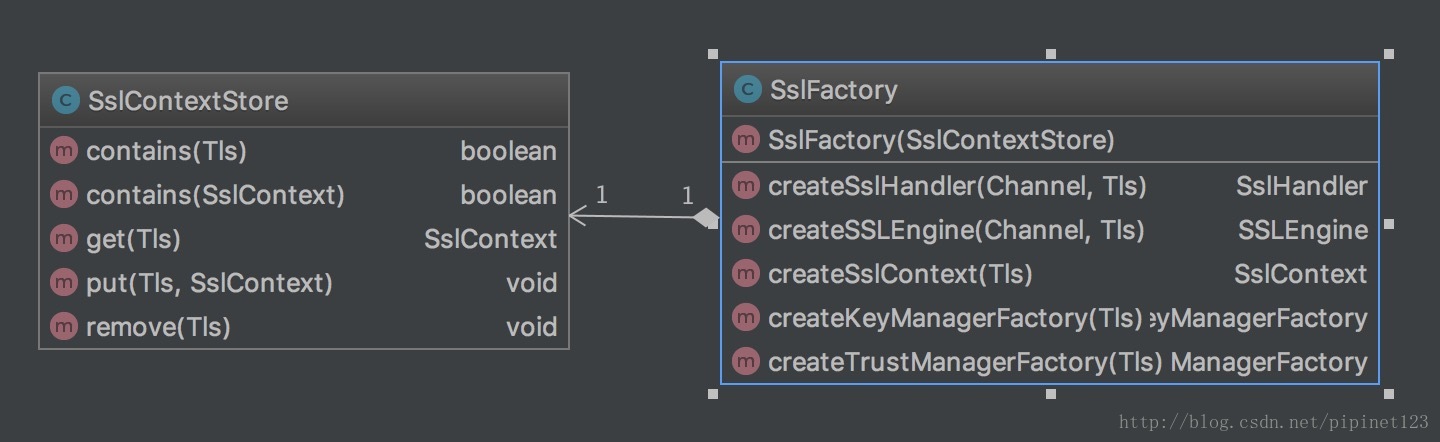The width and height of the screenshot is (1440, 442).
Task: Click the association arrowhead at SslContextStore
Action: click(579, 215)
